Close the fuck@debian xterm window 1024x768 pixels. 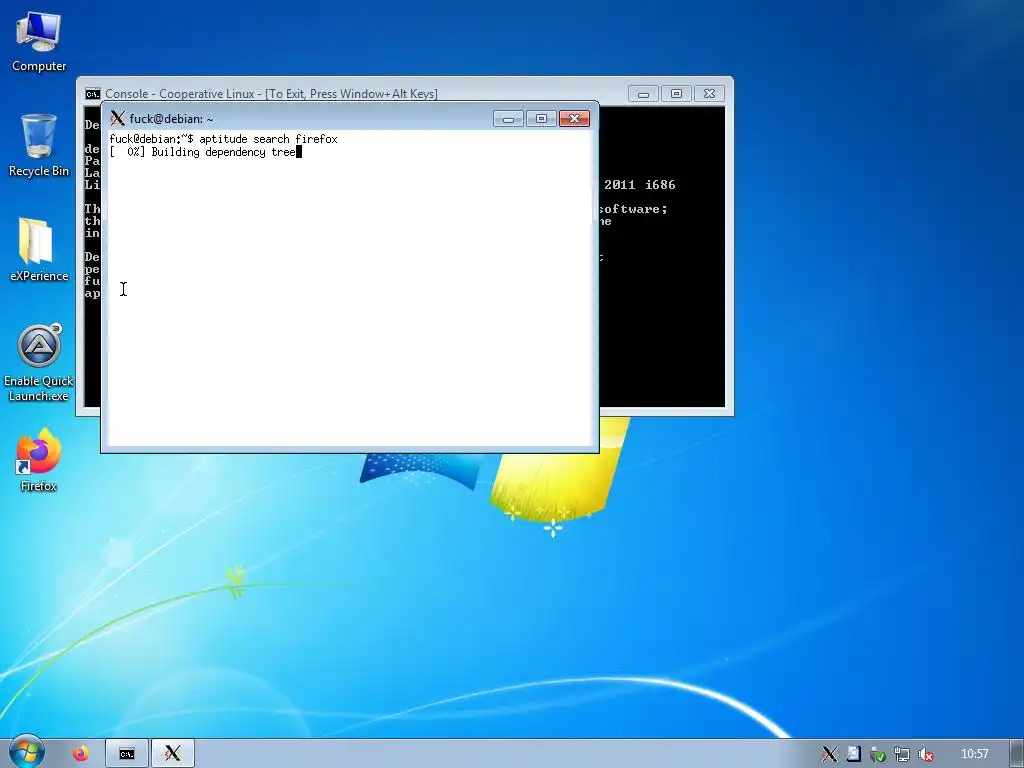tap(575, 118)
